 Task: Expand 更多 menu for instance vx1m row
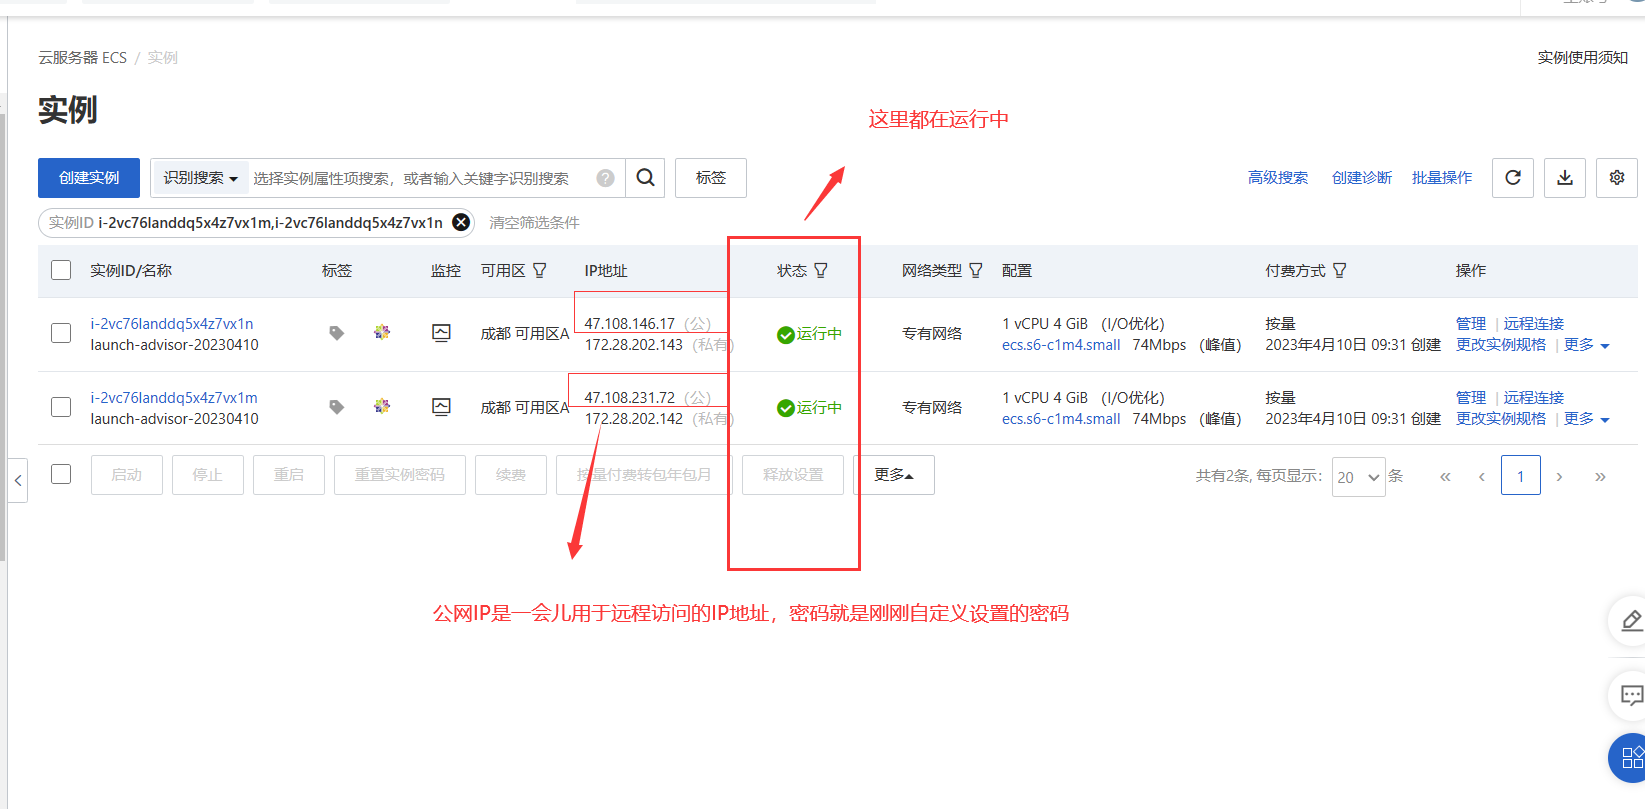click(1587, 419)
